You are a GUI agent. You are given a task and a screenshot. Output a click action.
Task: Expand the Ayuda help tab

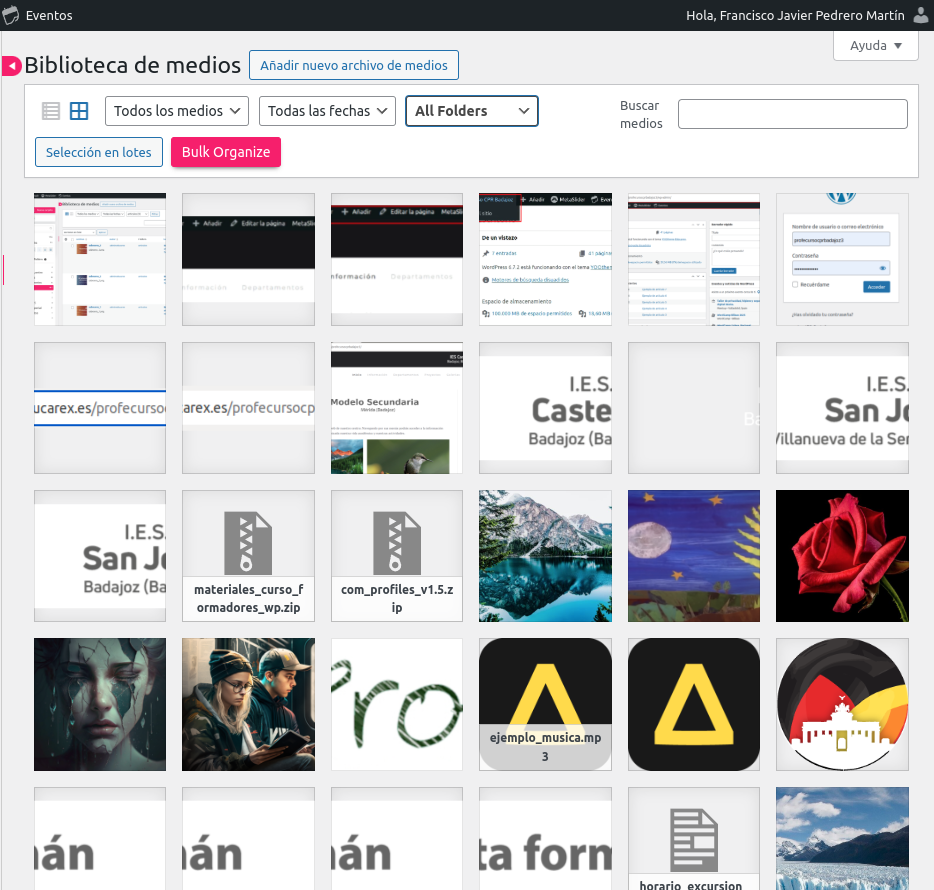tap(875, 46)
